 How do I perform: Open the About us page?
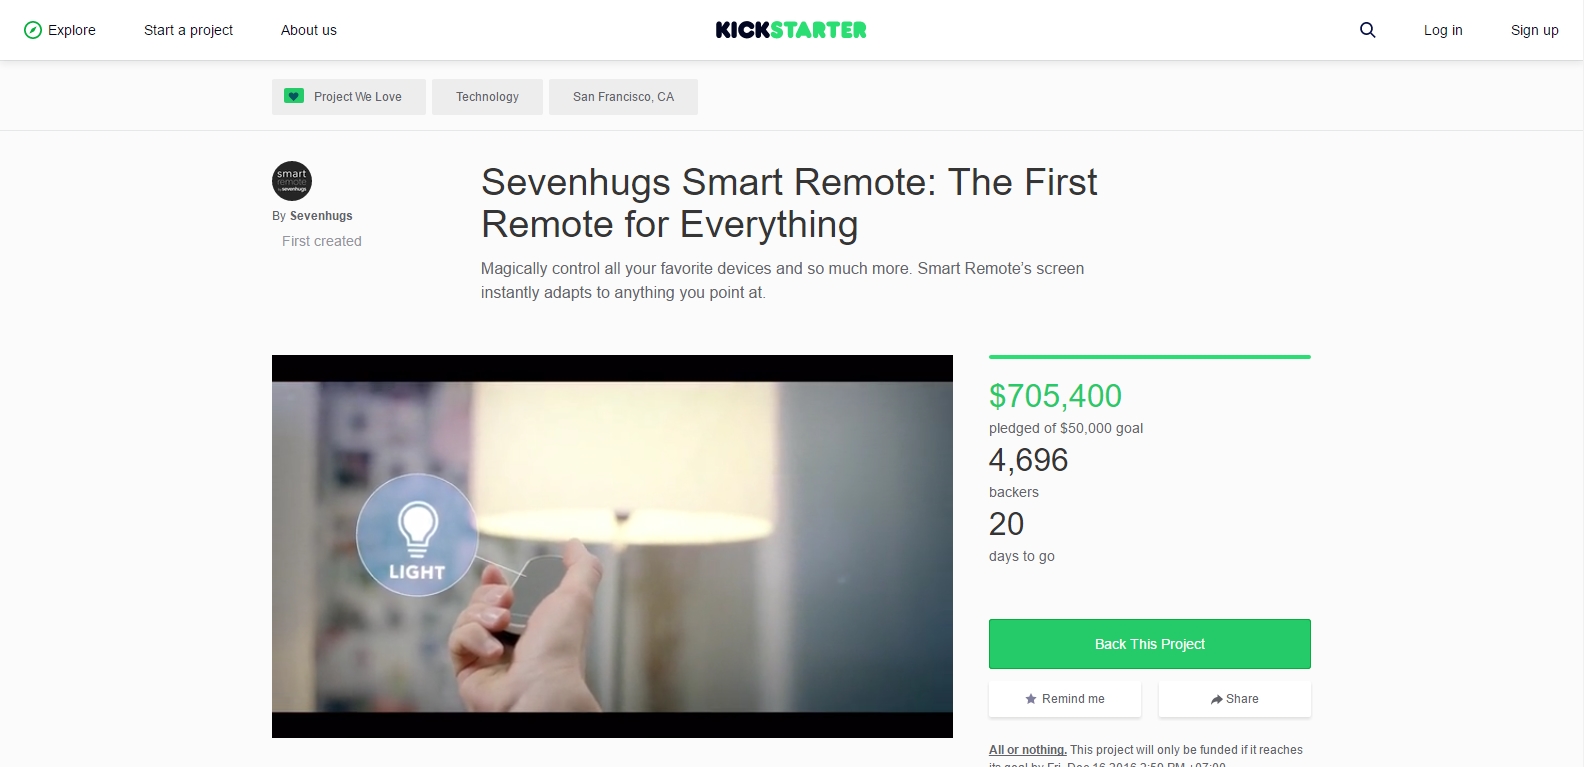click(x=309, y=30)
